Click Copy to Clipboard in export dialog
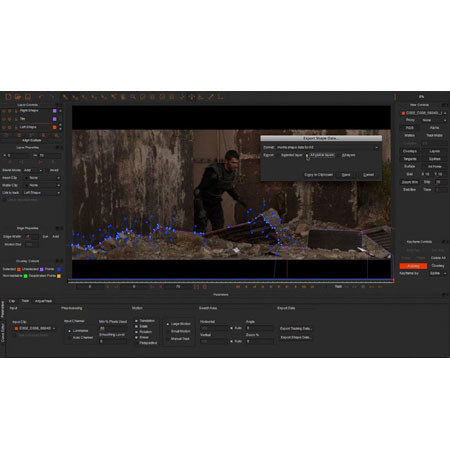This screenshot has width=450, height=450. (318, 175)
